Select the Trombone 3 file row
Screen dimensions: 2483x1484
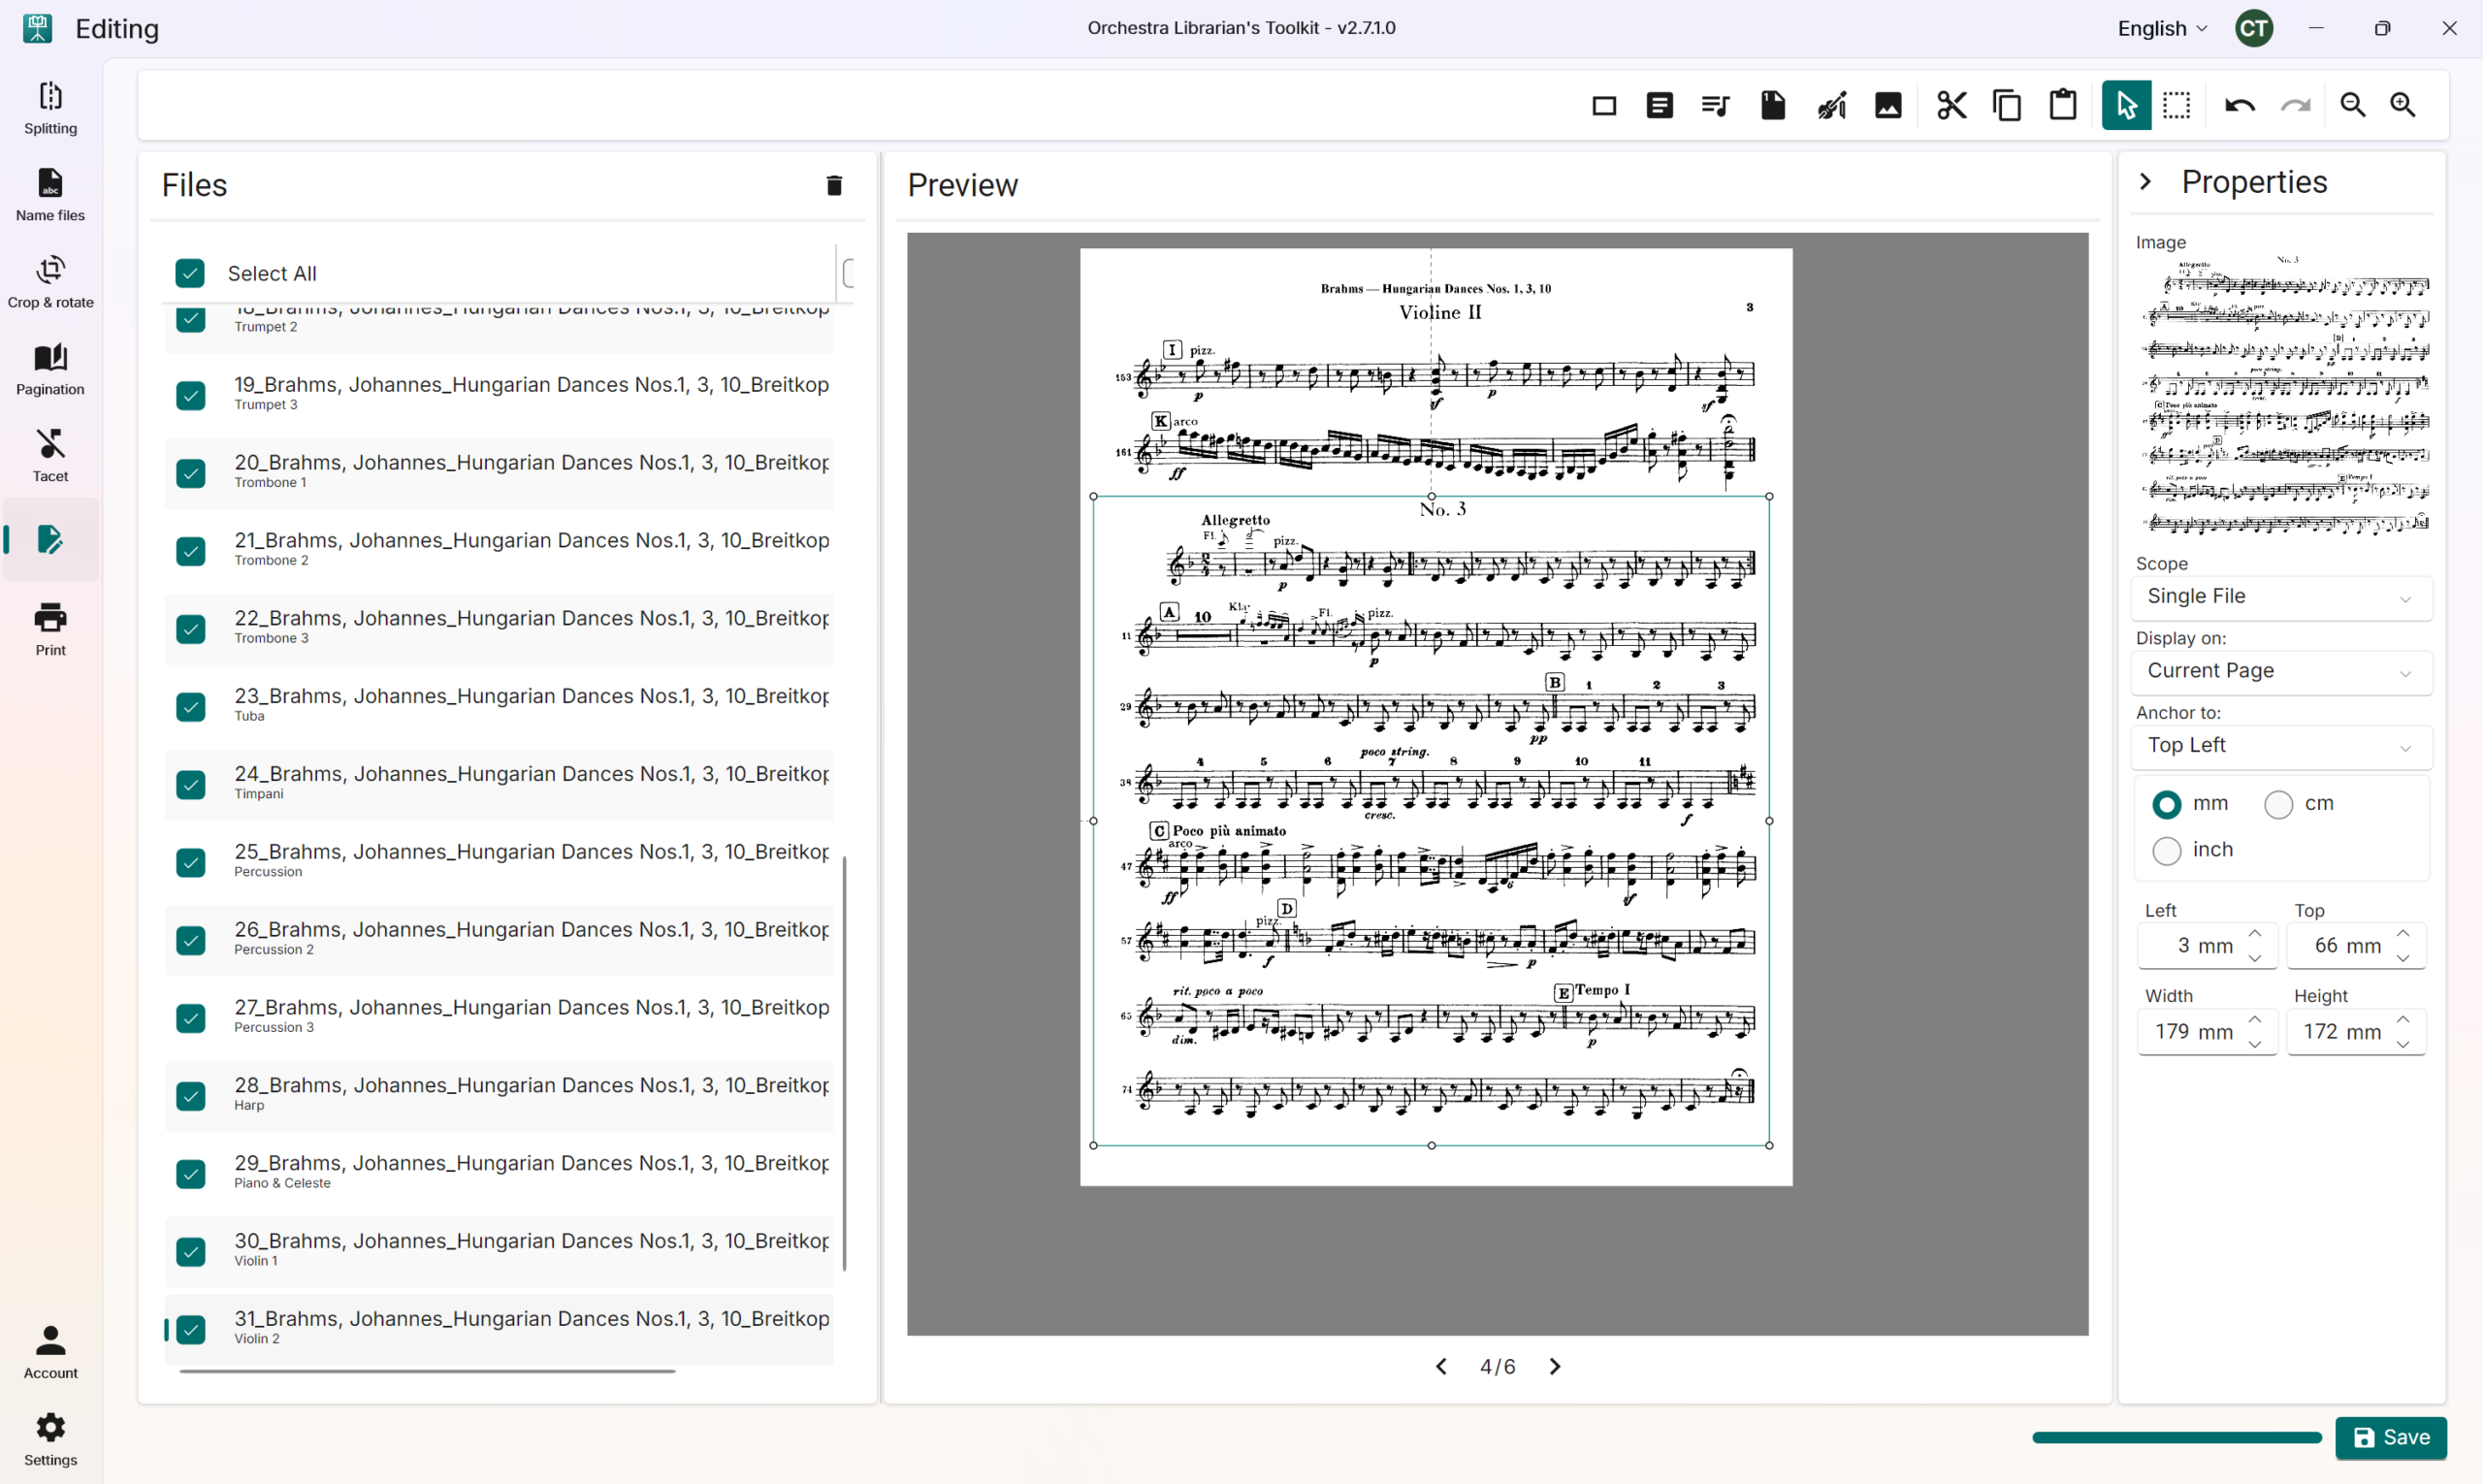(x=499, y=629)
